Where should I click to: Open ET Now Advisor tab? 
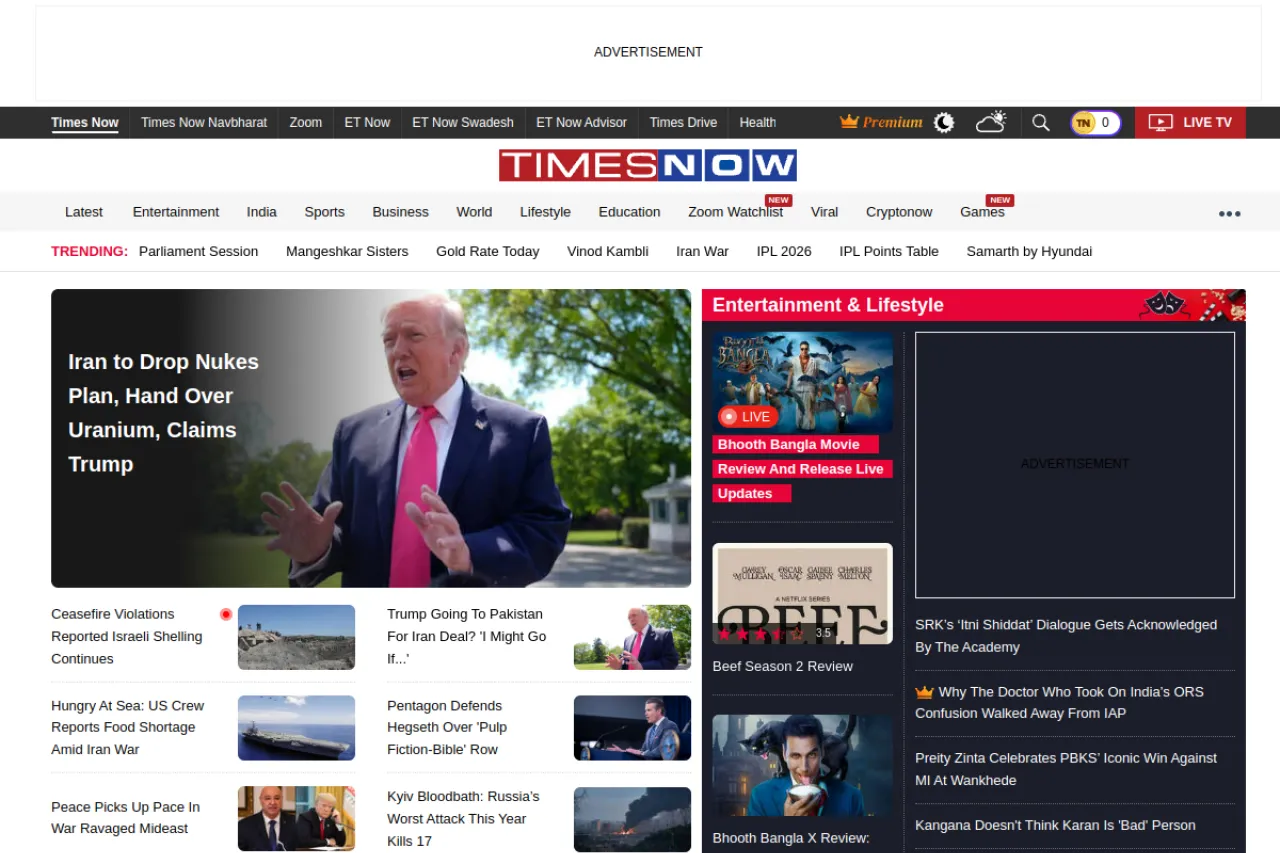(x=581, y=122)
